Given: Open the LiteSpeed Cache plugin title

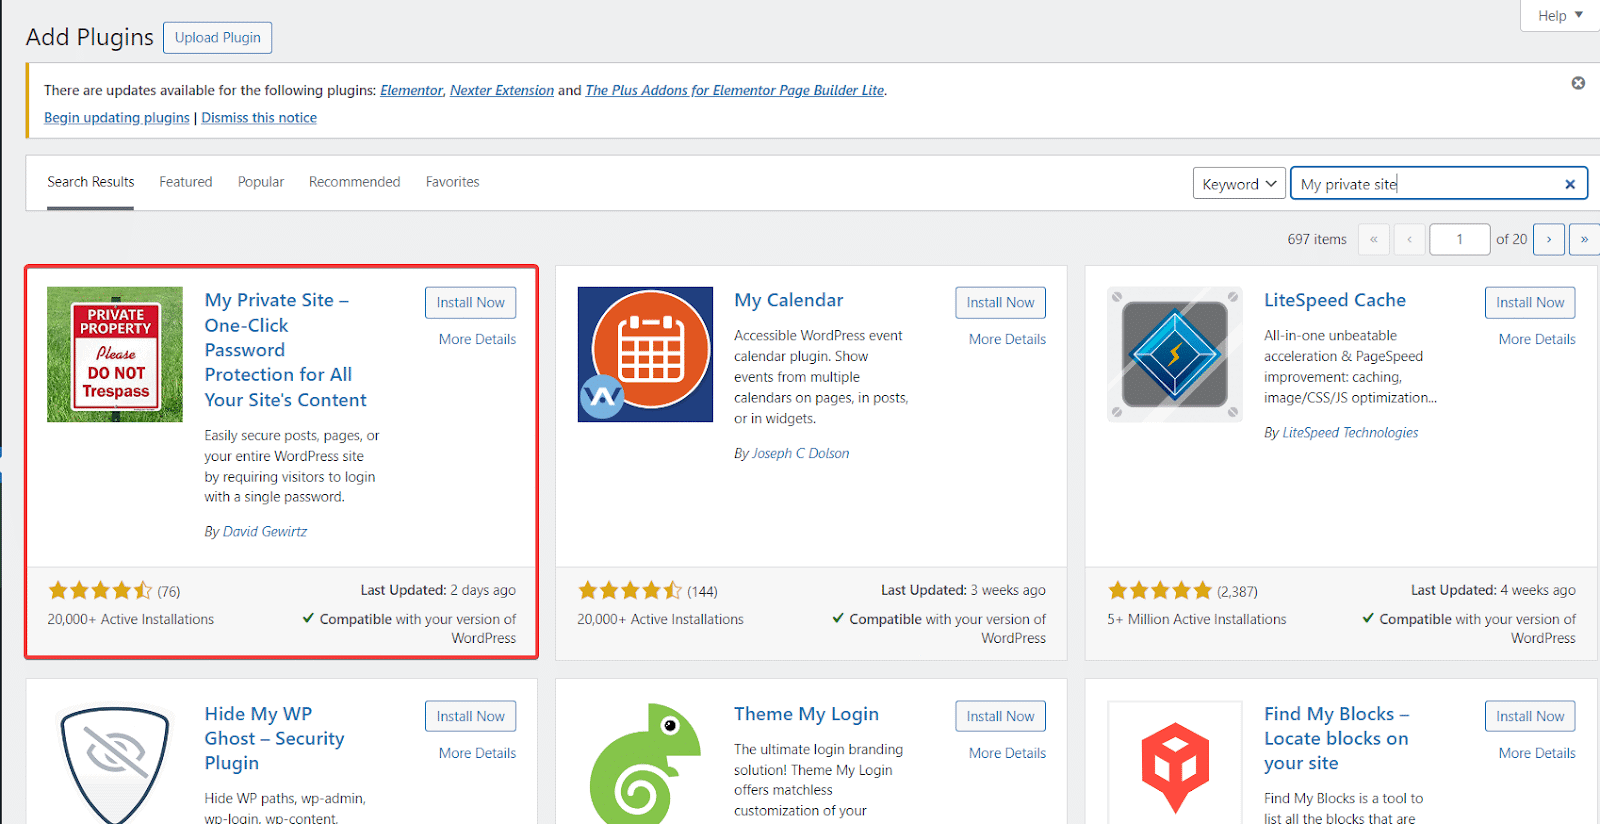Looking at the screenshot, I should click(1335, 300).
